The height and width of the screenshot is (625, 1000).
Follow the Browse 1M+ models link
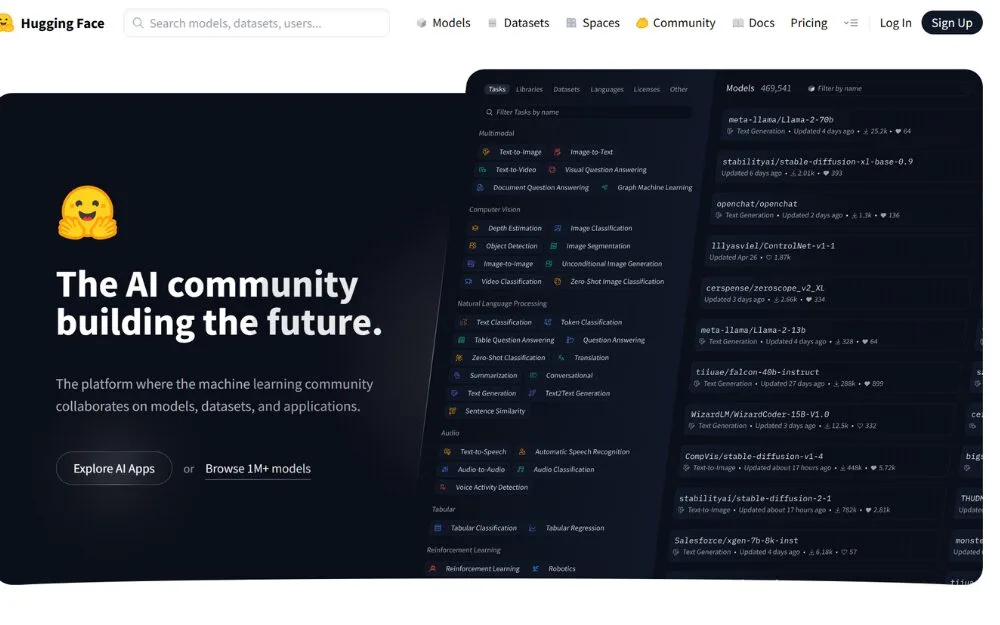(258, 469)
